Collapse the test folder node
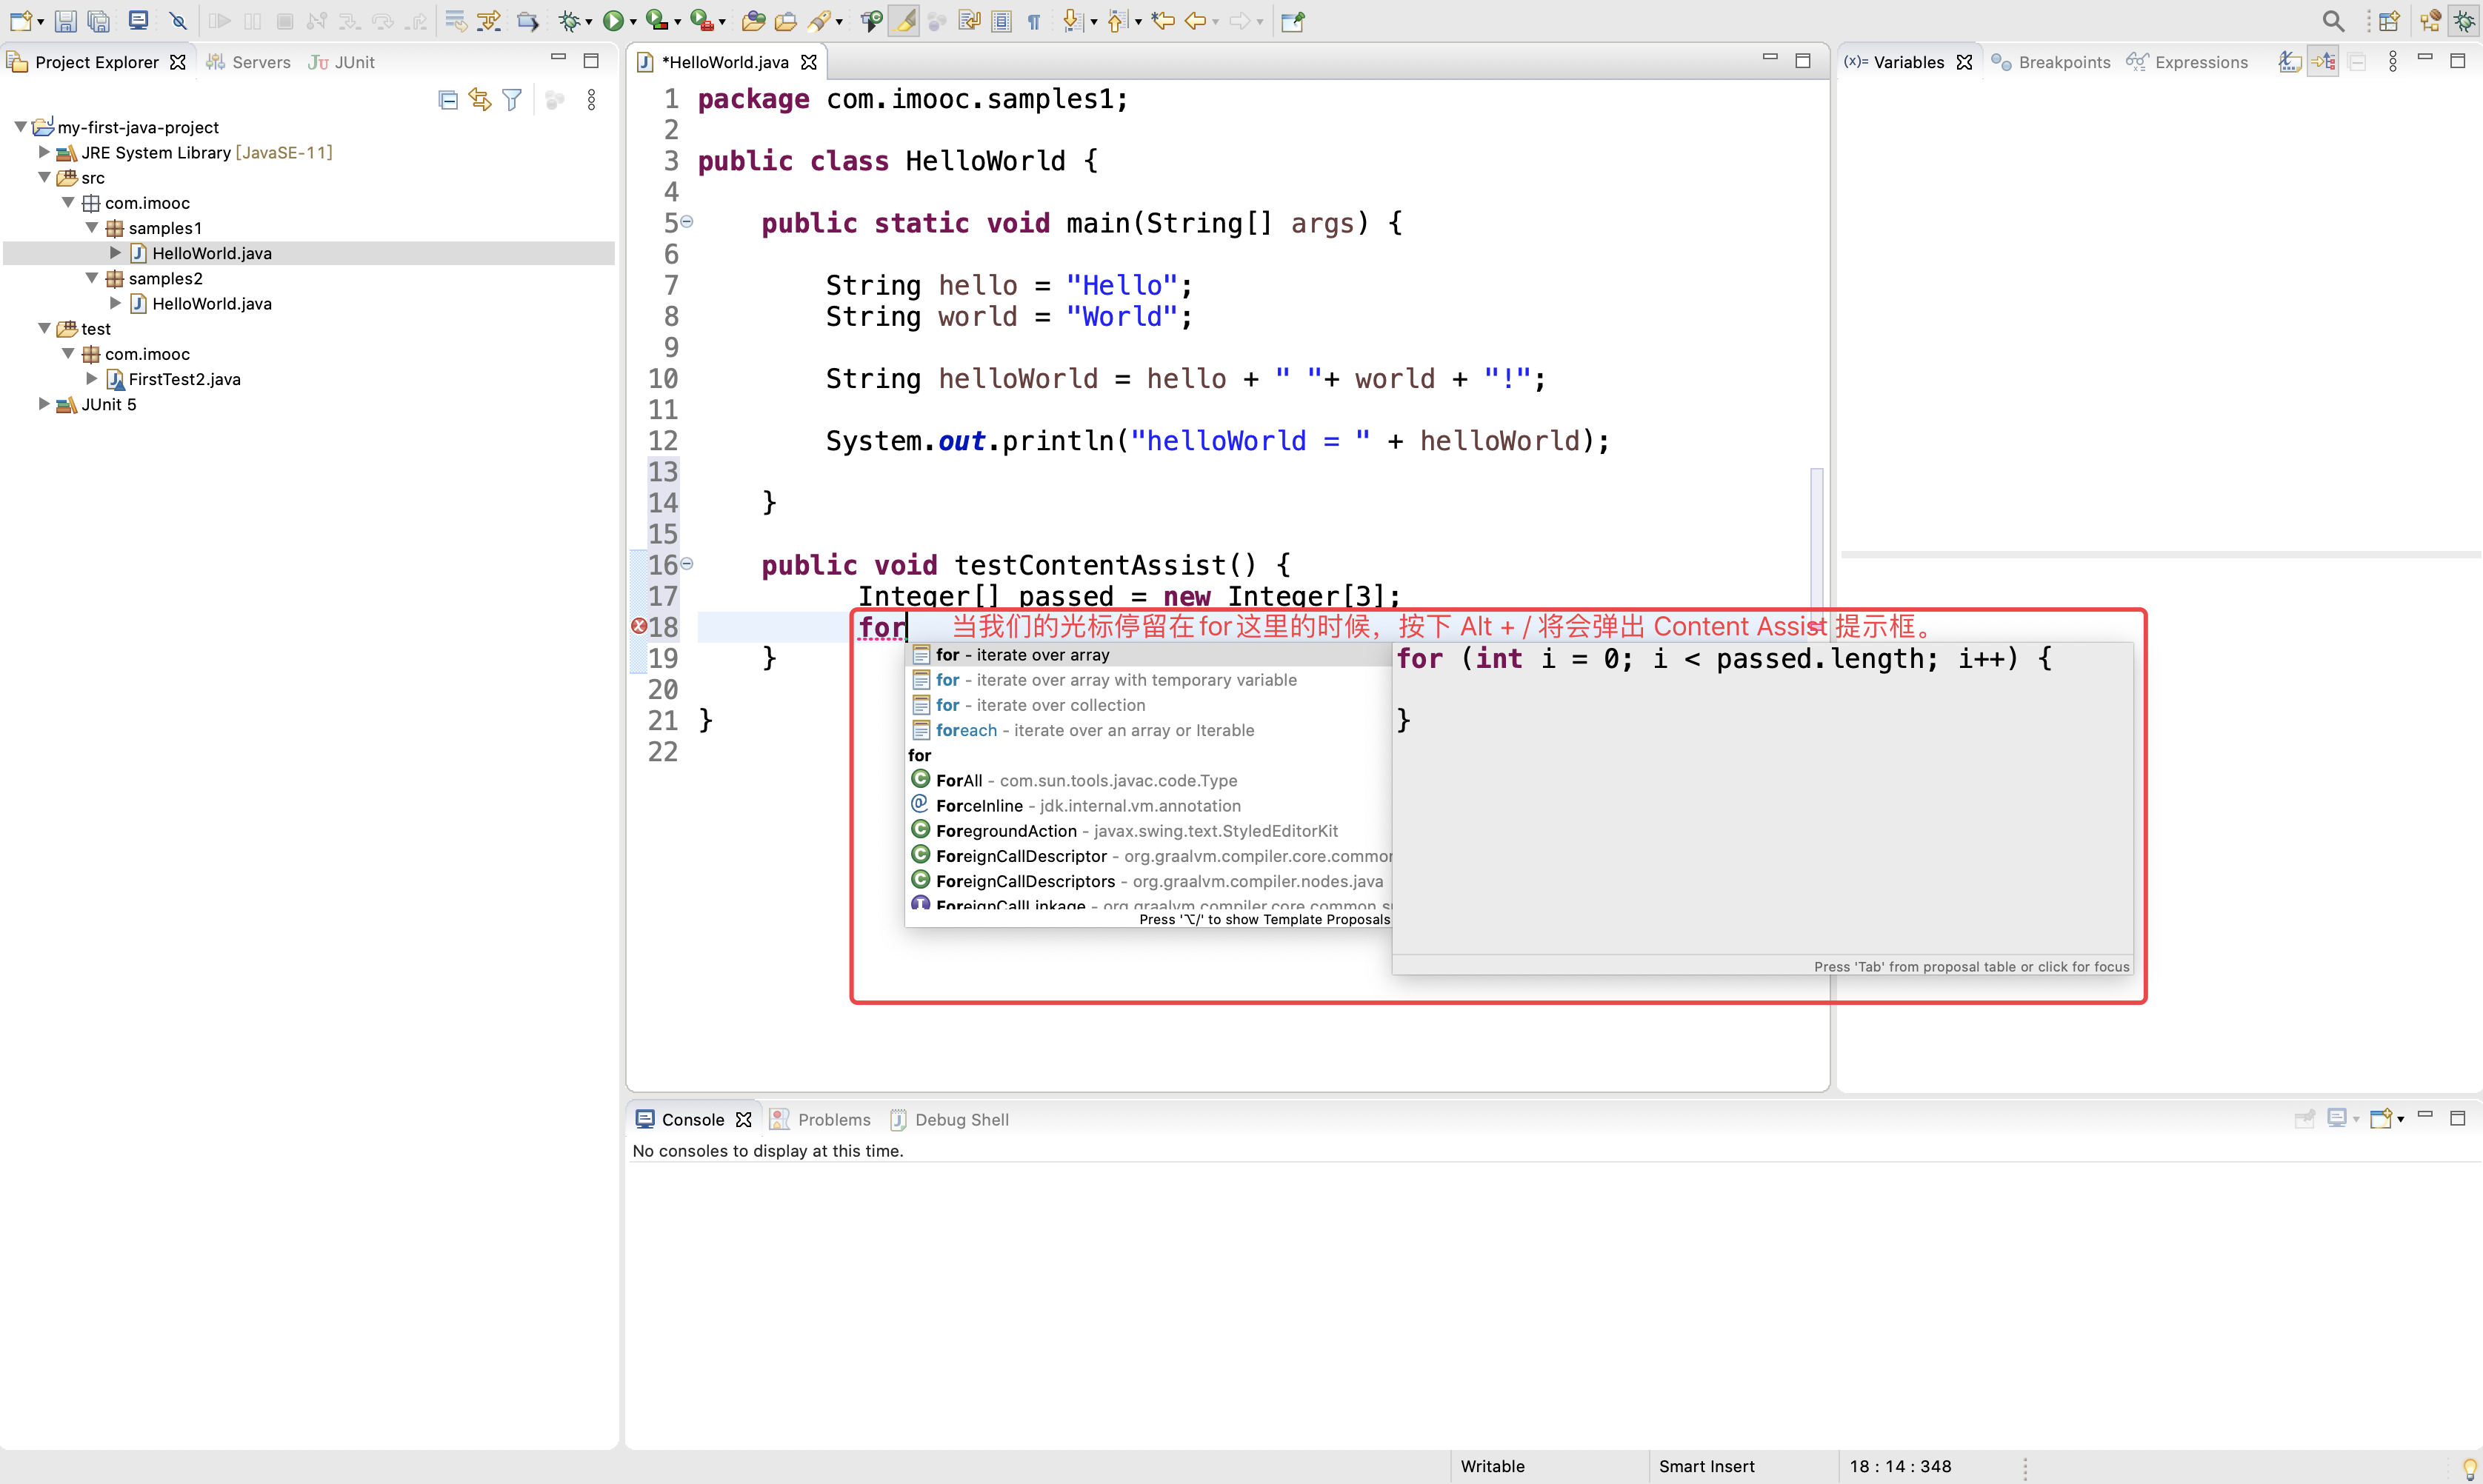Screen dimensions: 2483x1484 (x=44, y=328)
